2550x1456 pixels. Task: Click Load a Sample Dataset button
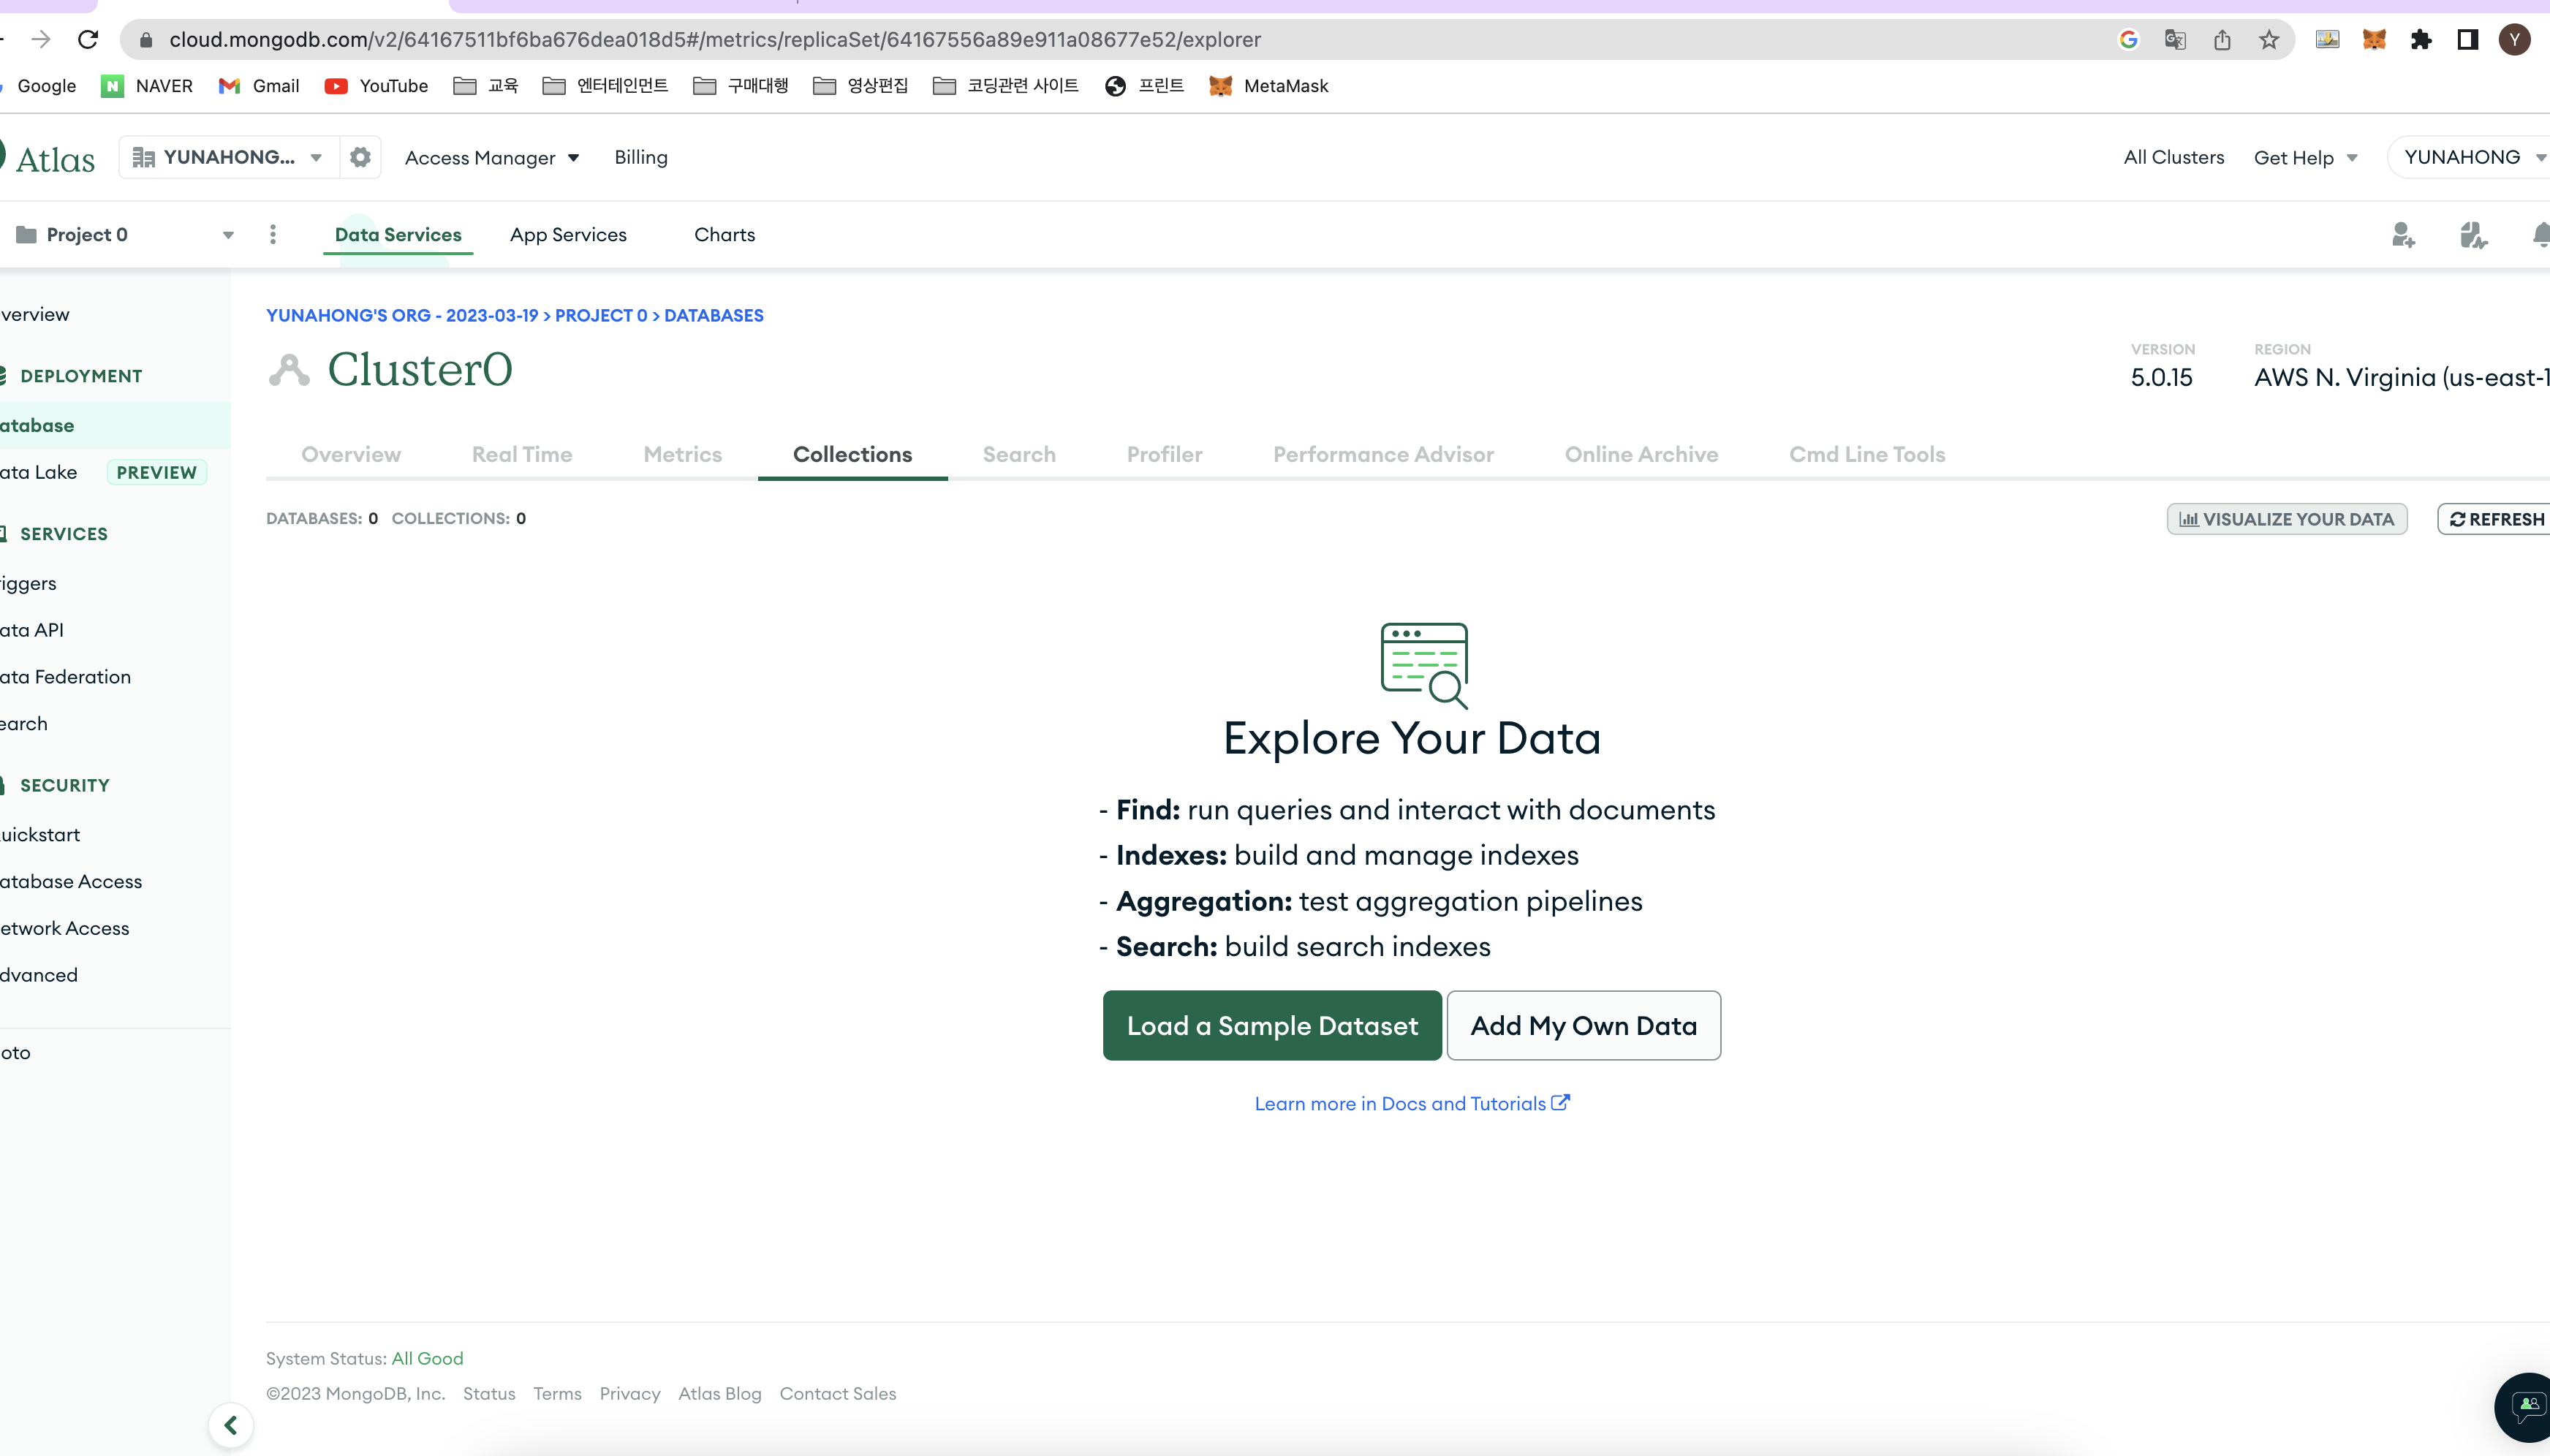coord(1272,1025)
